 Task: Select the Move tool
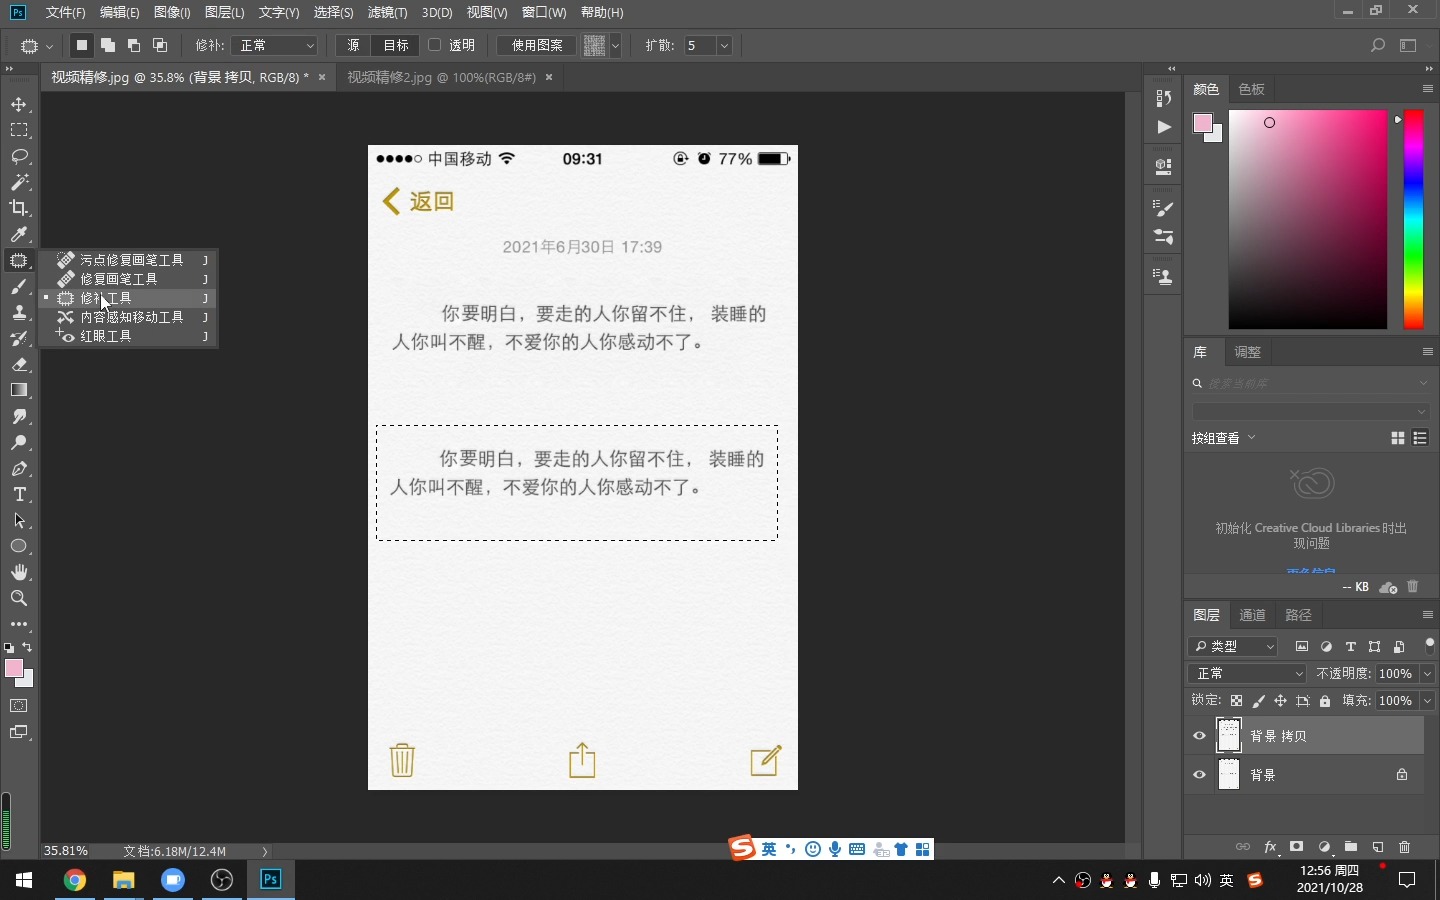pos(19,105)
